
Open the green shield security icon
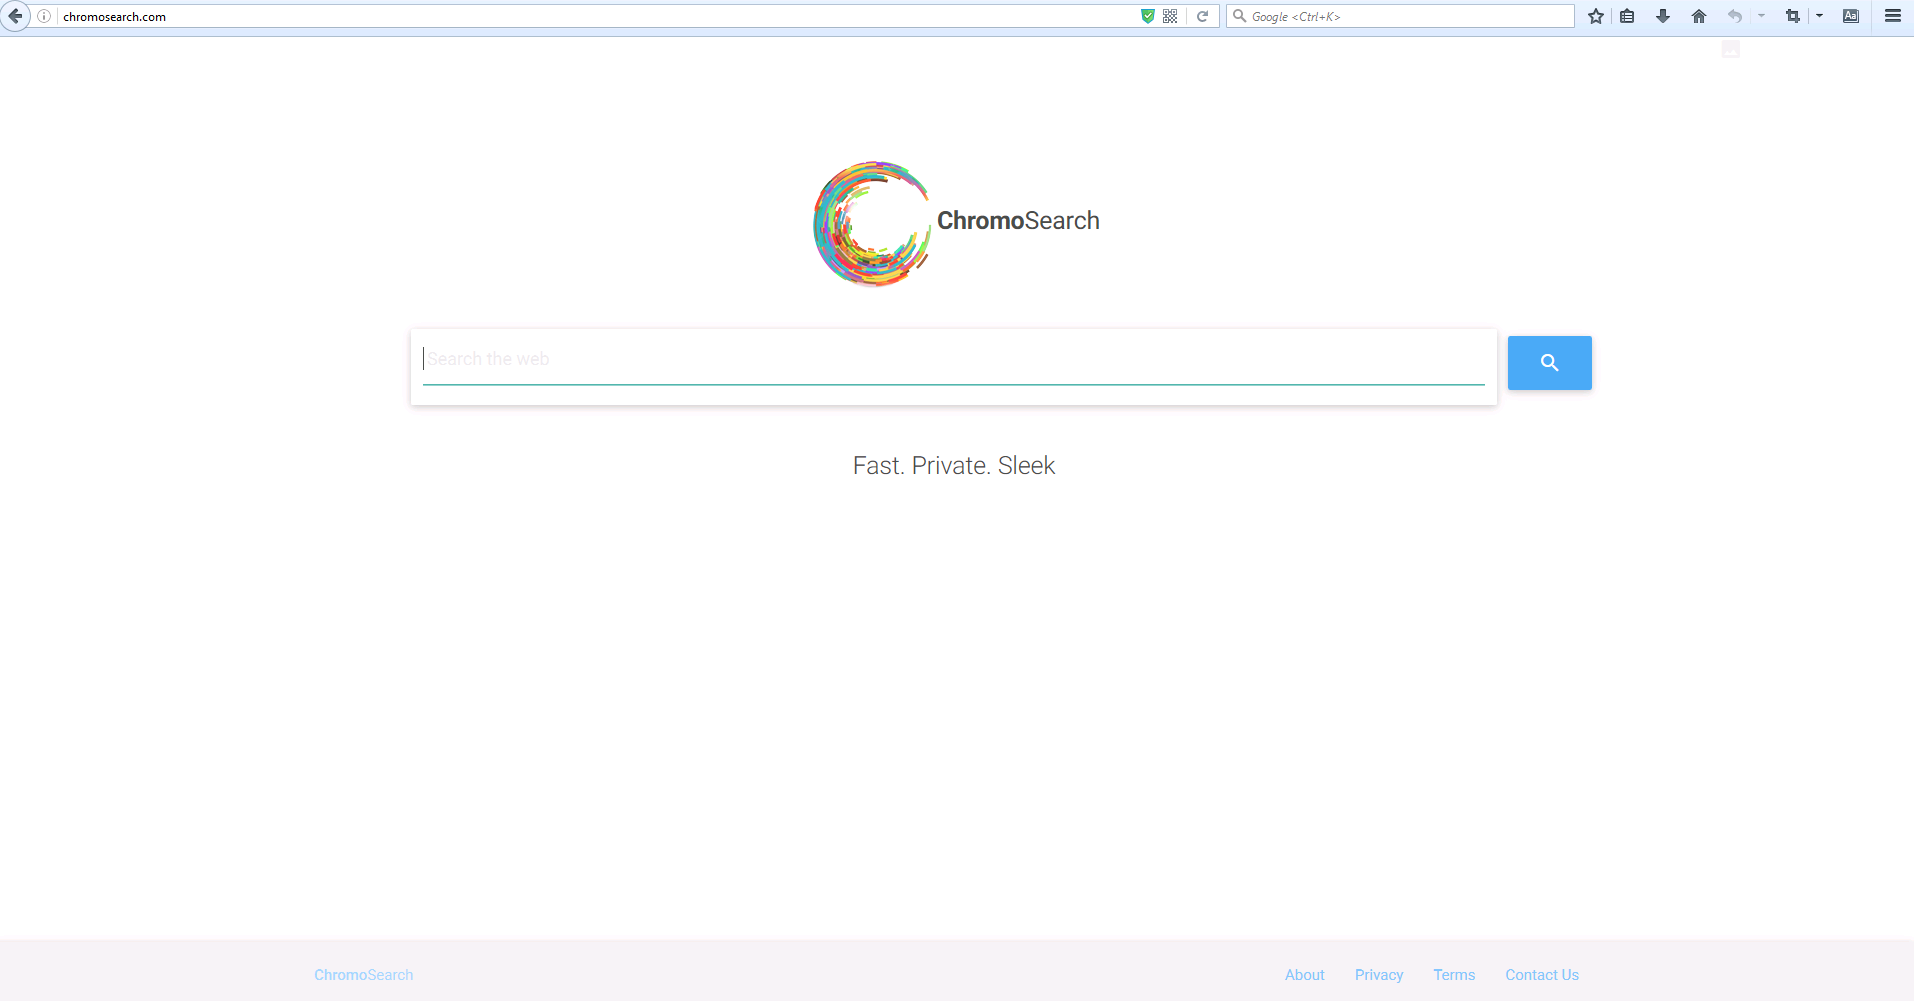(x=1148, y=16)
